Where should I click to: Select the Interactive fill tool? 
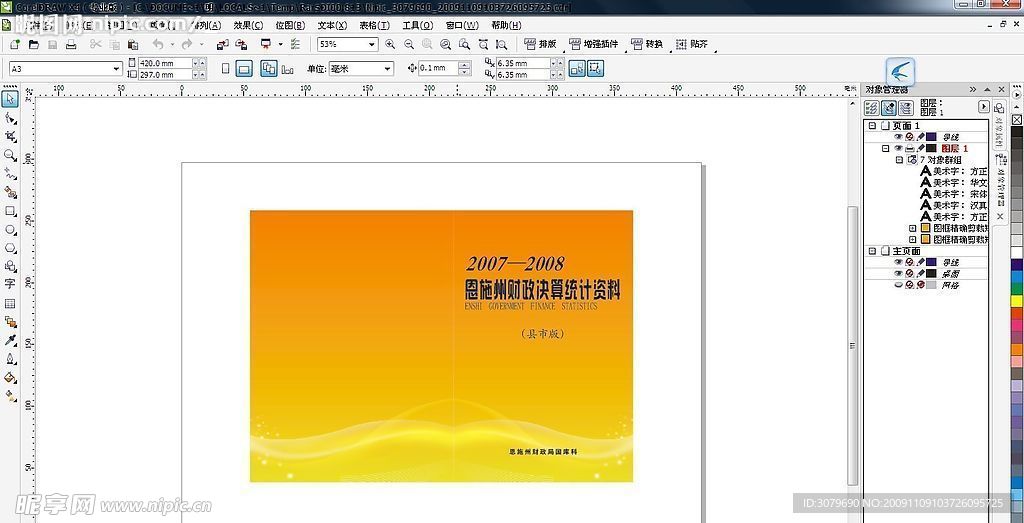10,396
